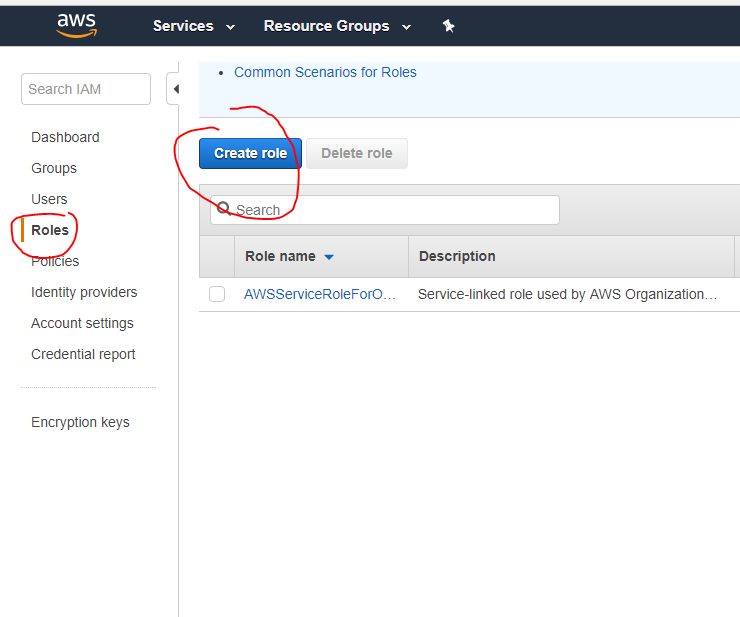Open Users section
Image resolution: width=740 pixels, height=617 pixels.
point(49,199)
